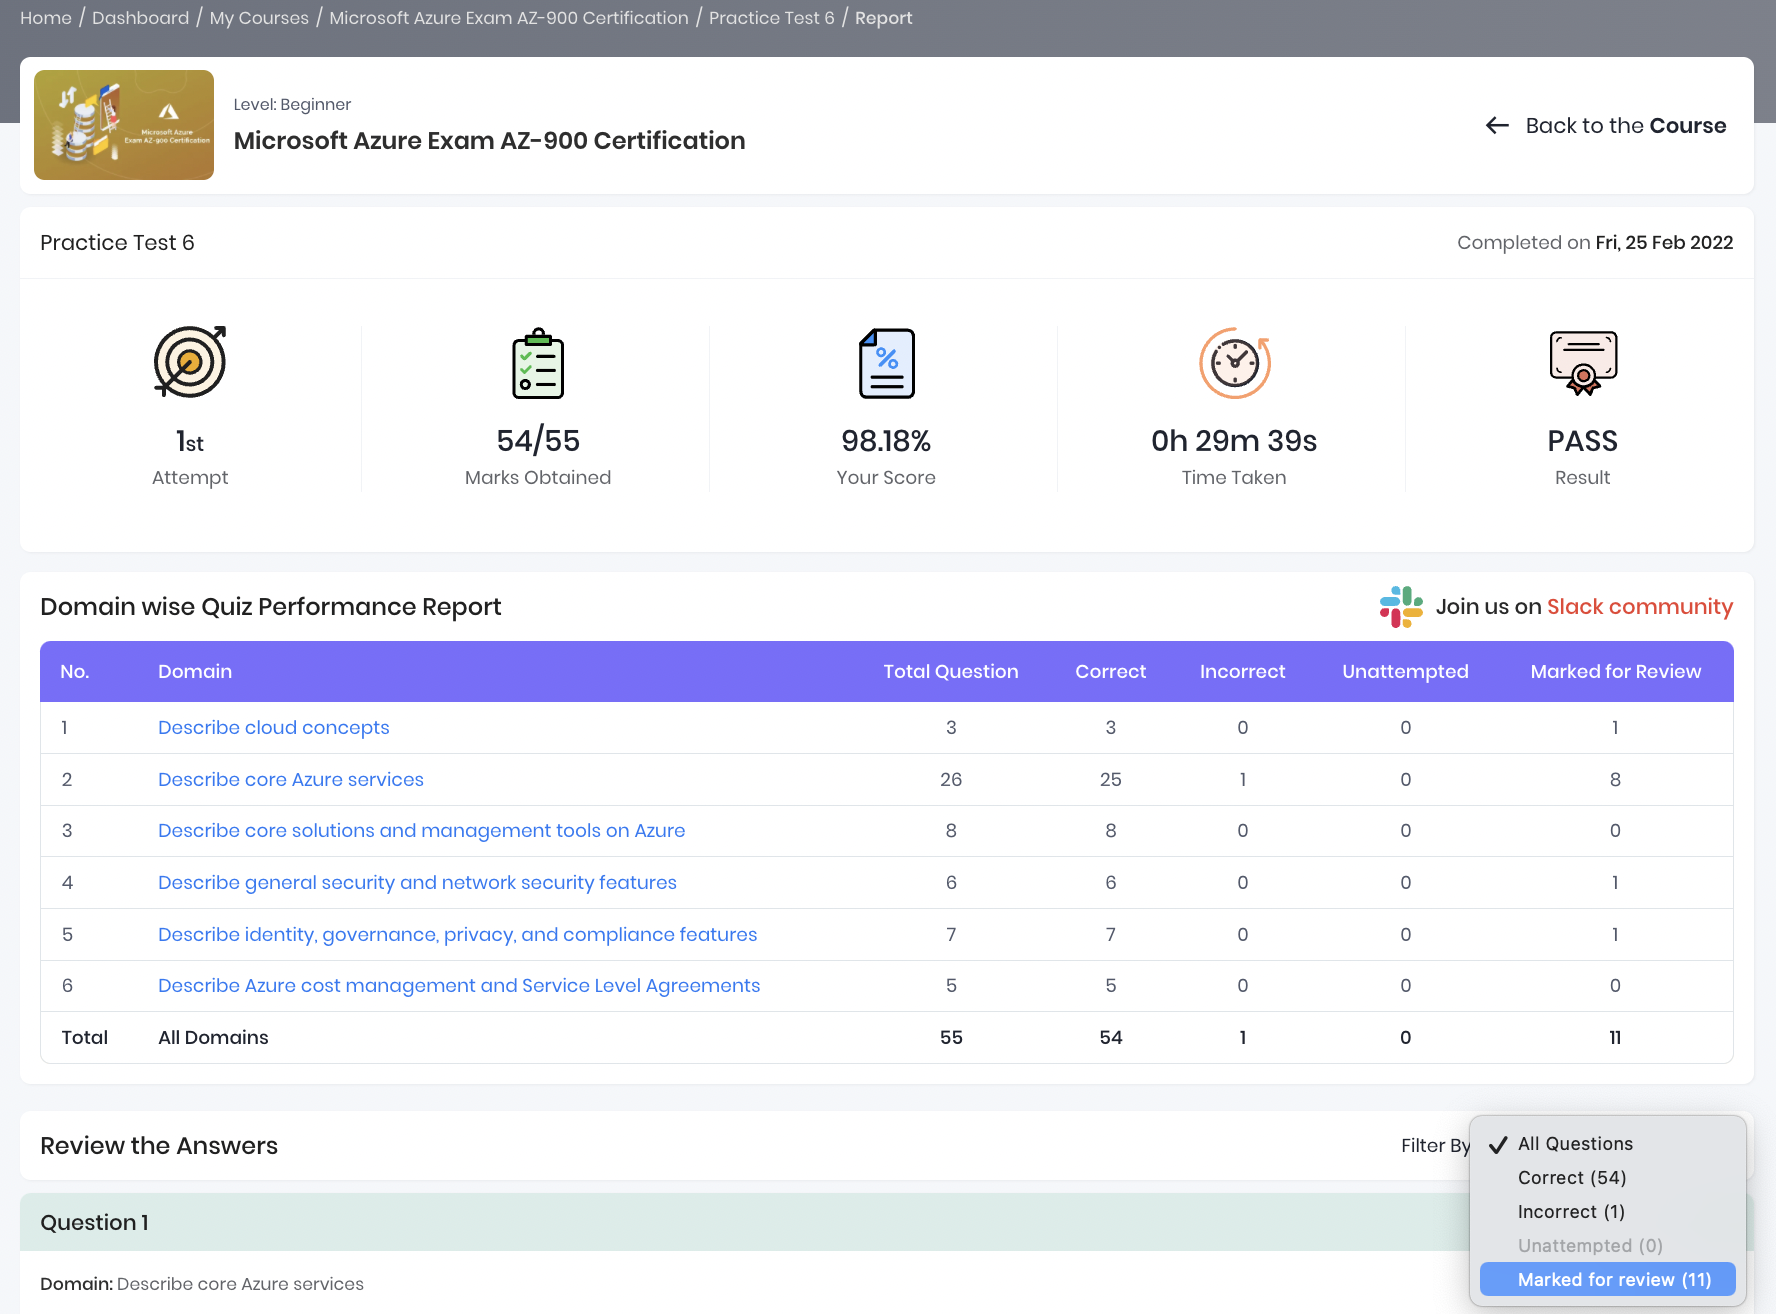The image size is (1776, 1314).
Task: Filter by Marked for review (11)
Action: click(x=1608, y=1279)
